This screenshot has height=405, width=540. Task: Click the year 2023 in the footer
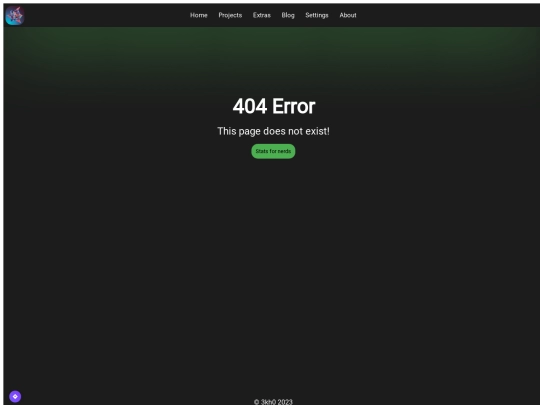[x=285, y=402]
